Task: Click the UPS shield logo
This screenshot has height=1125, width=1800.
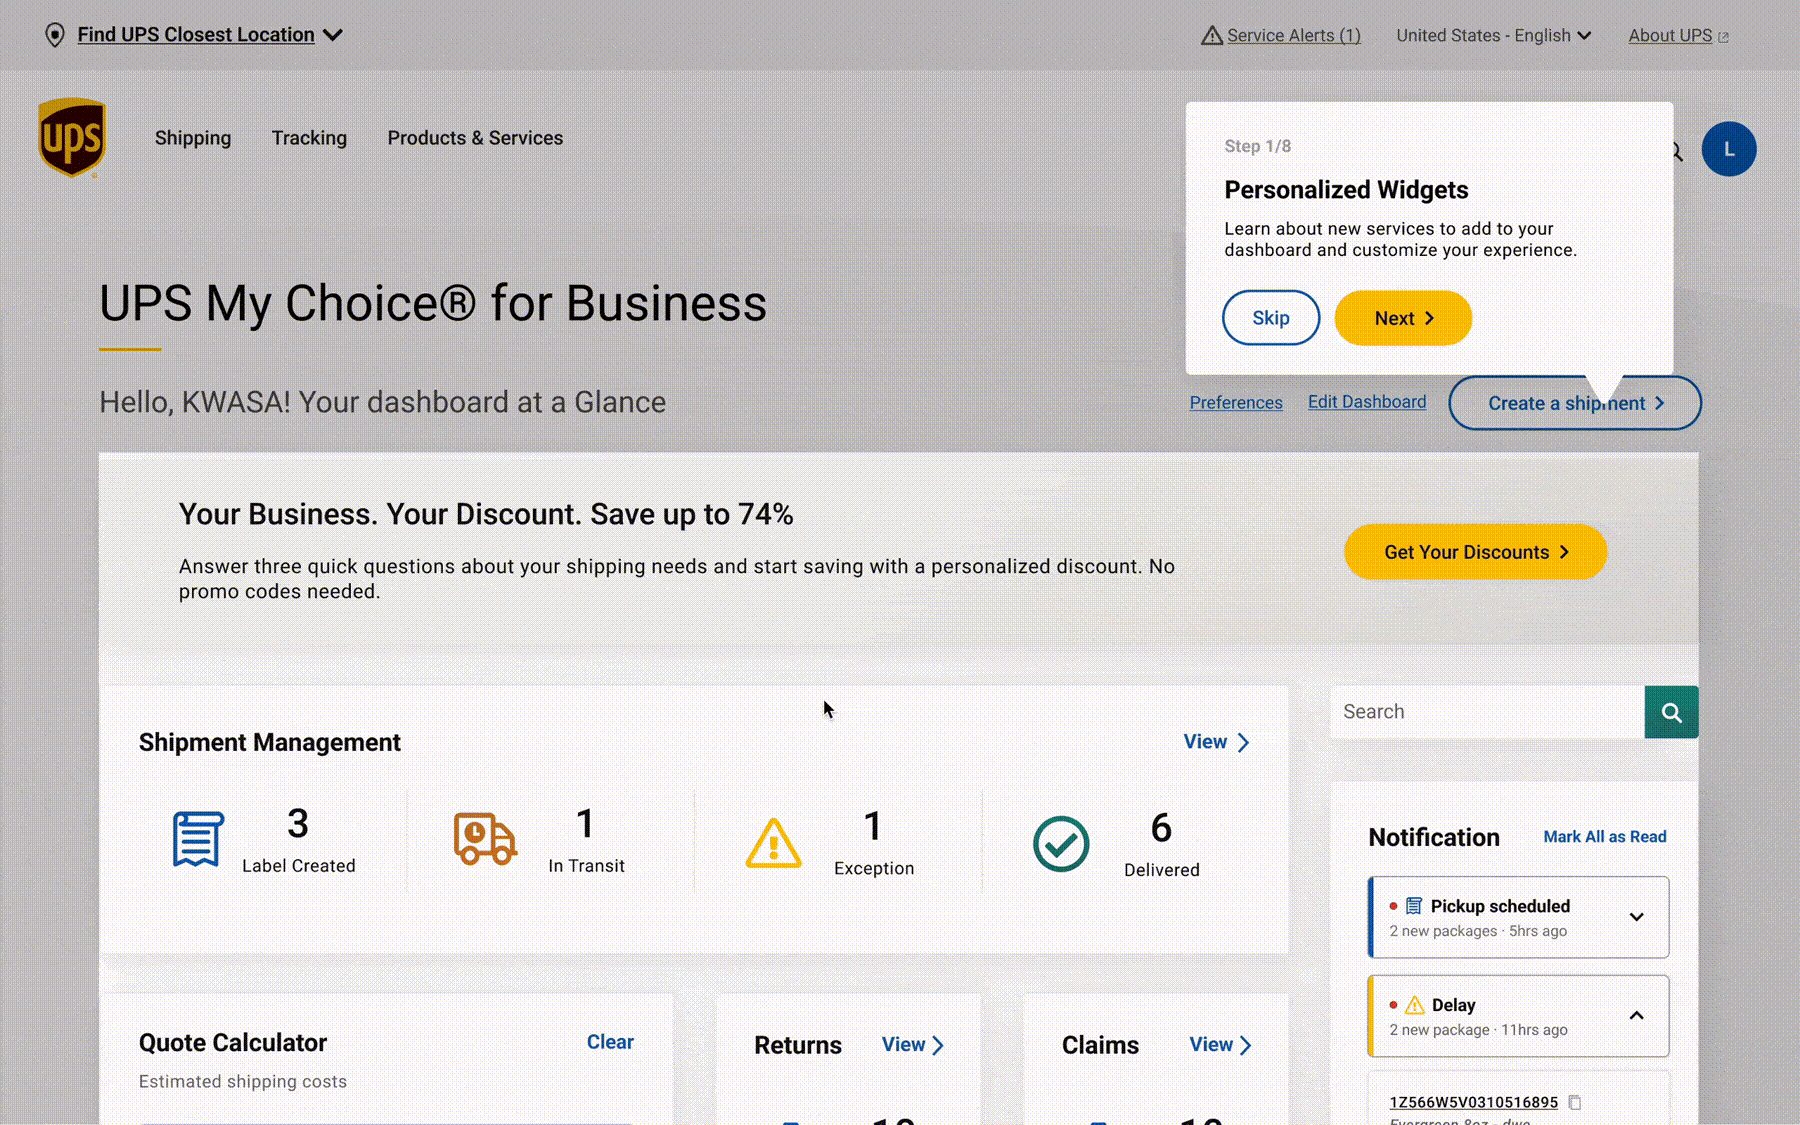Action: pos(72,138)
